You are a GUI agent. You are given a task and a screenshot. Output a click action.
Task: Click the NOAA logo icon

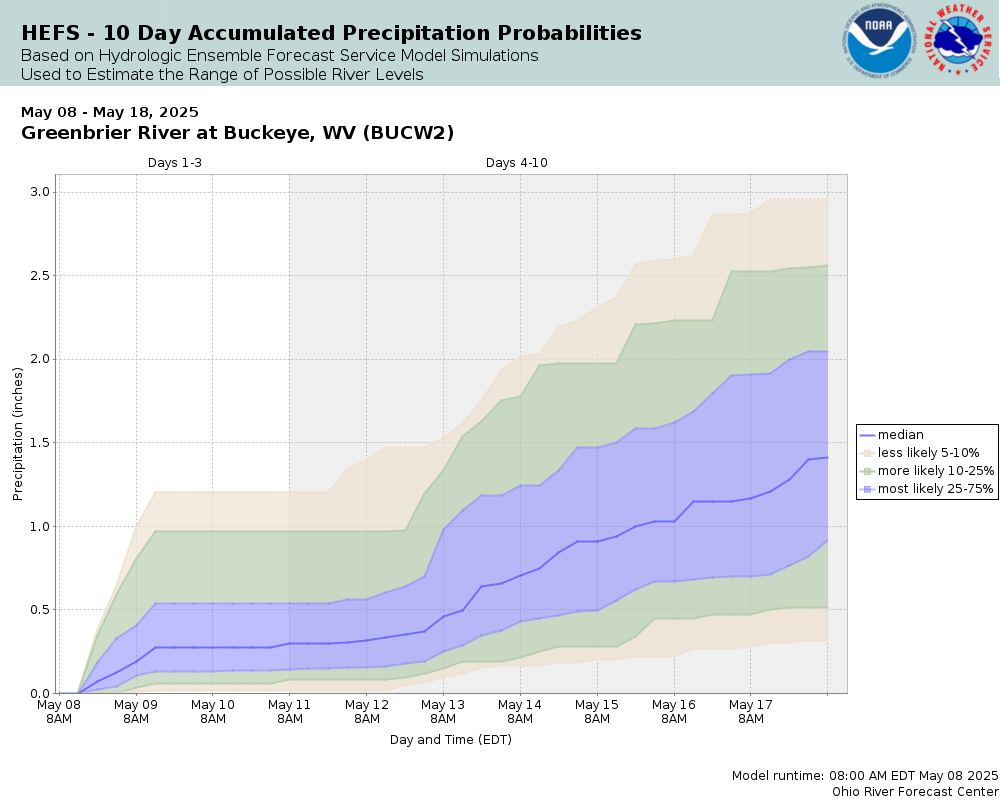(878, 42)
